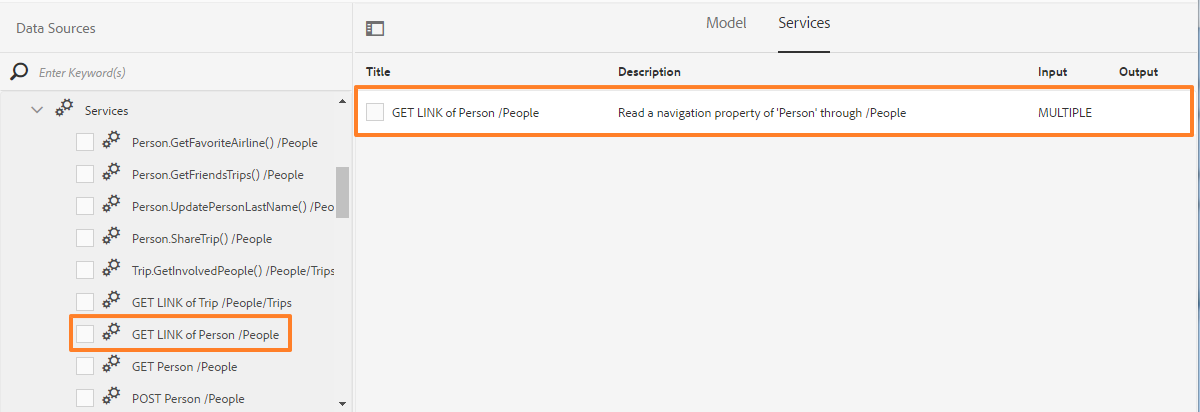Select GET LINK of Person row checkbox in table

(375, 112)
